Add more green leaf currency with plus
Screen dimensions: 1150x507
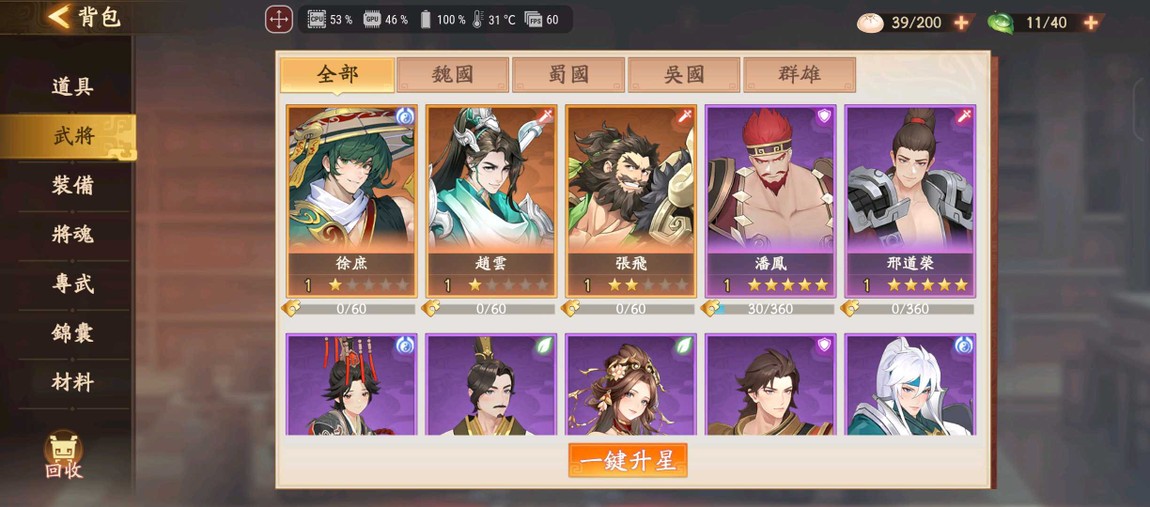click(x=1091, y=23)
